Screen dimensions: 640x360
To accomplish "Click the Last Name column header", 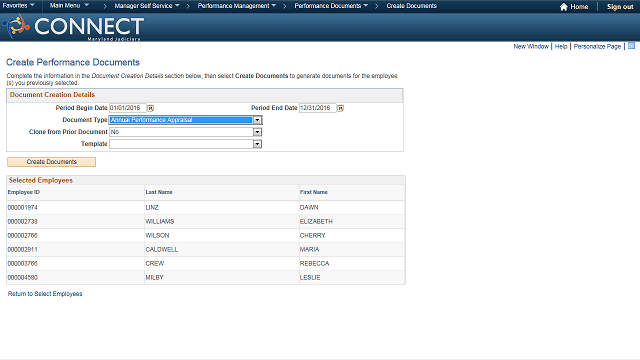I will [x=159, y=192].
